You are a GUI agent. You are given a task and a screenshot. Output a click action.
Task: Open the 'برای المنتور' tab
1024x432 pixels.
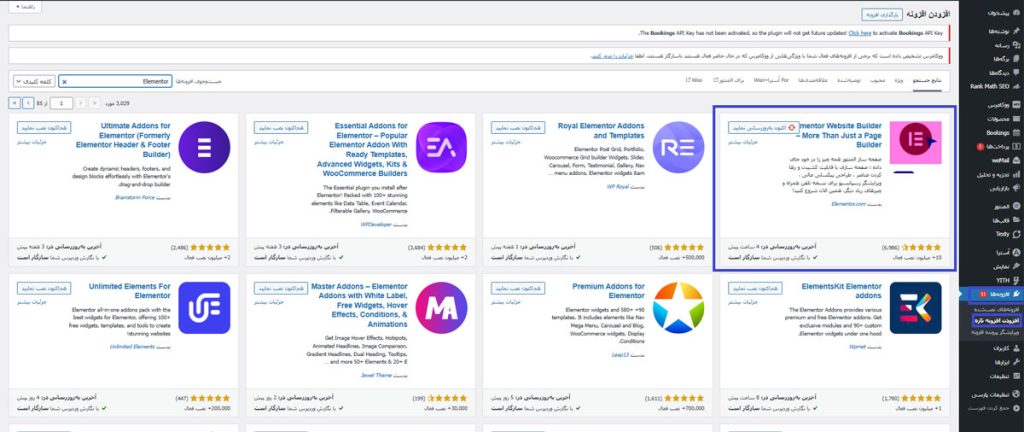(x=727, y=80)
